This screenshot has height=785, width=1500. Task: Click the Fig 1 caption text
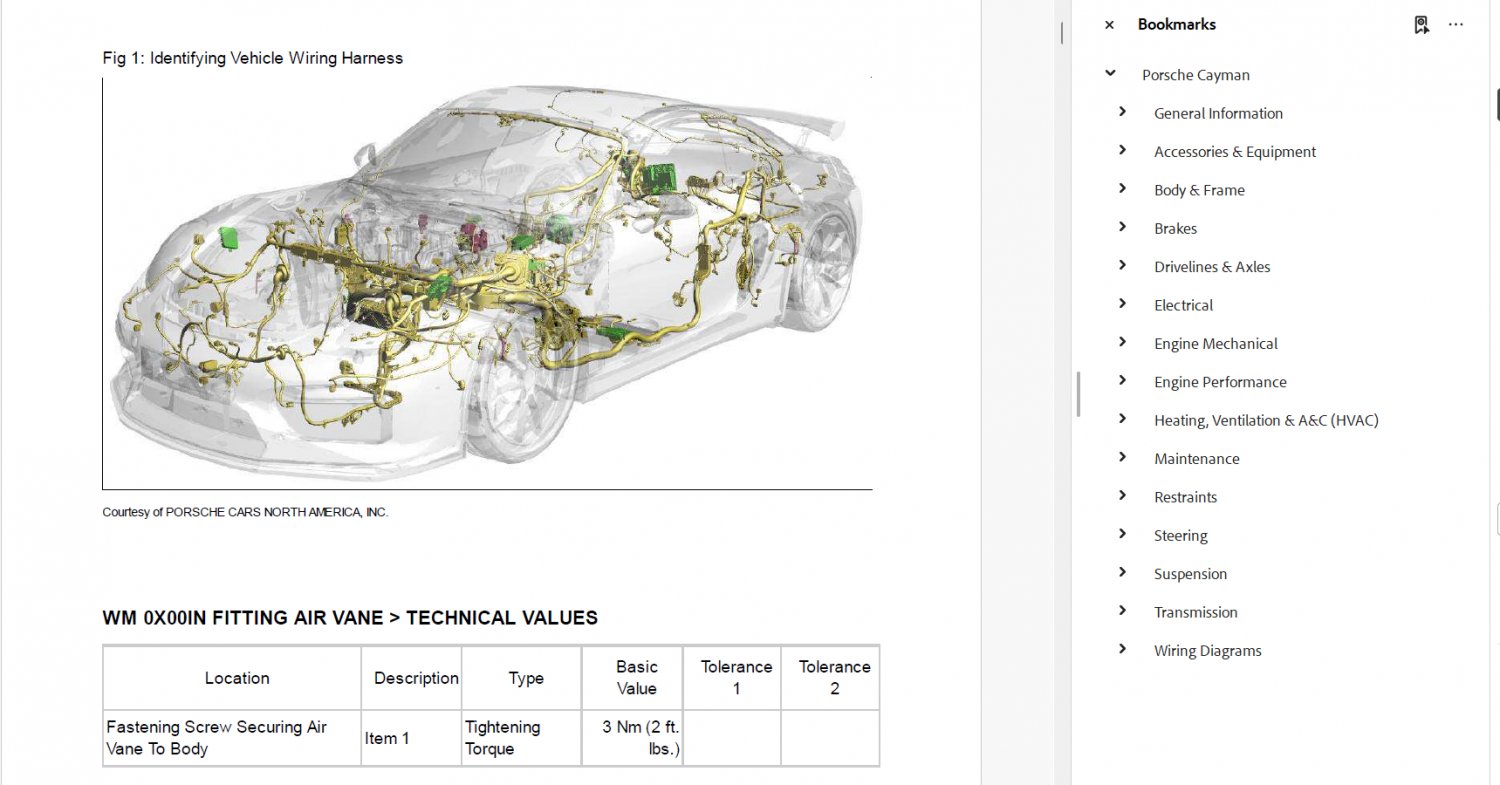click(x=253, y=58)
